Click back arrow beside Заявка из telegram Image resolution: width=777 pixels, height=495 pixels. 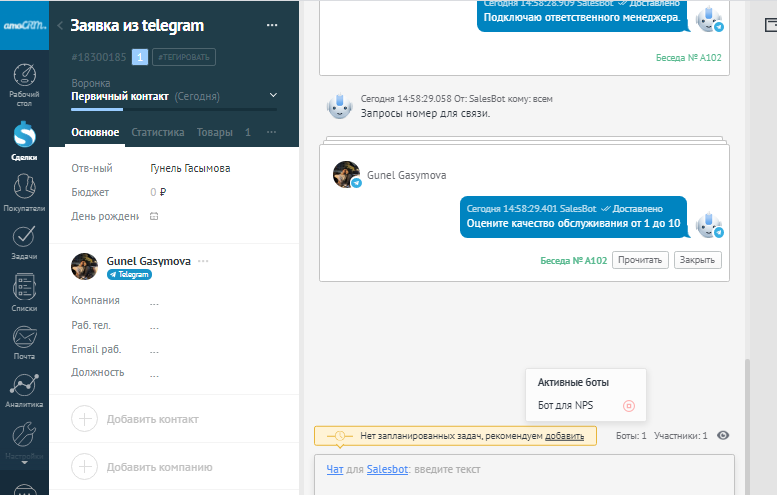[60, 26]
